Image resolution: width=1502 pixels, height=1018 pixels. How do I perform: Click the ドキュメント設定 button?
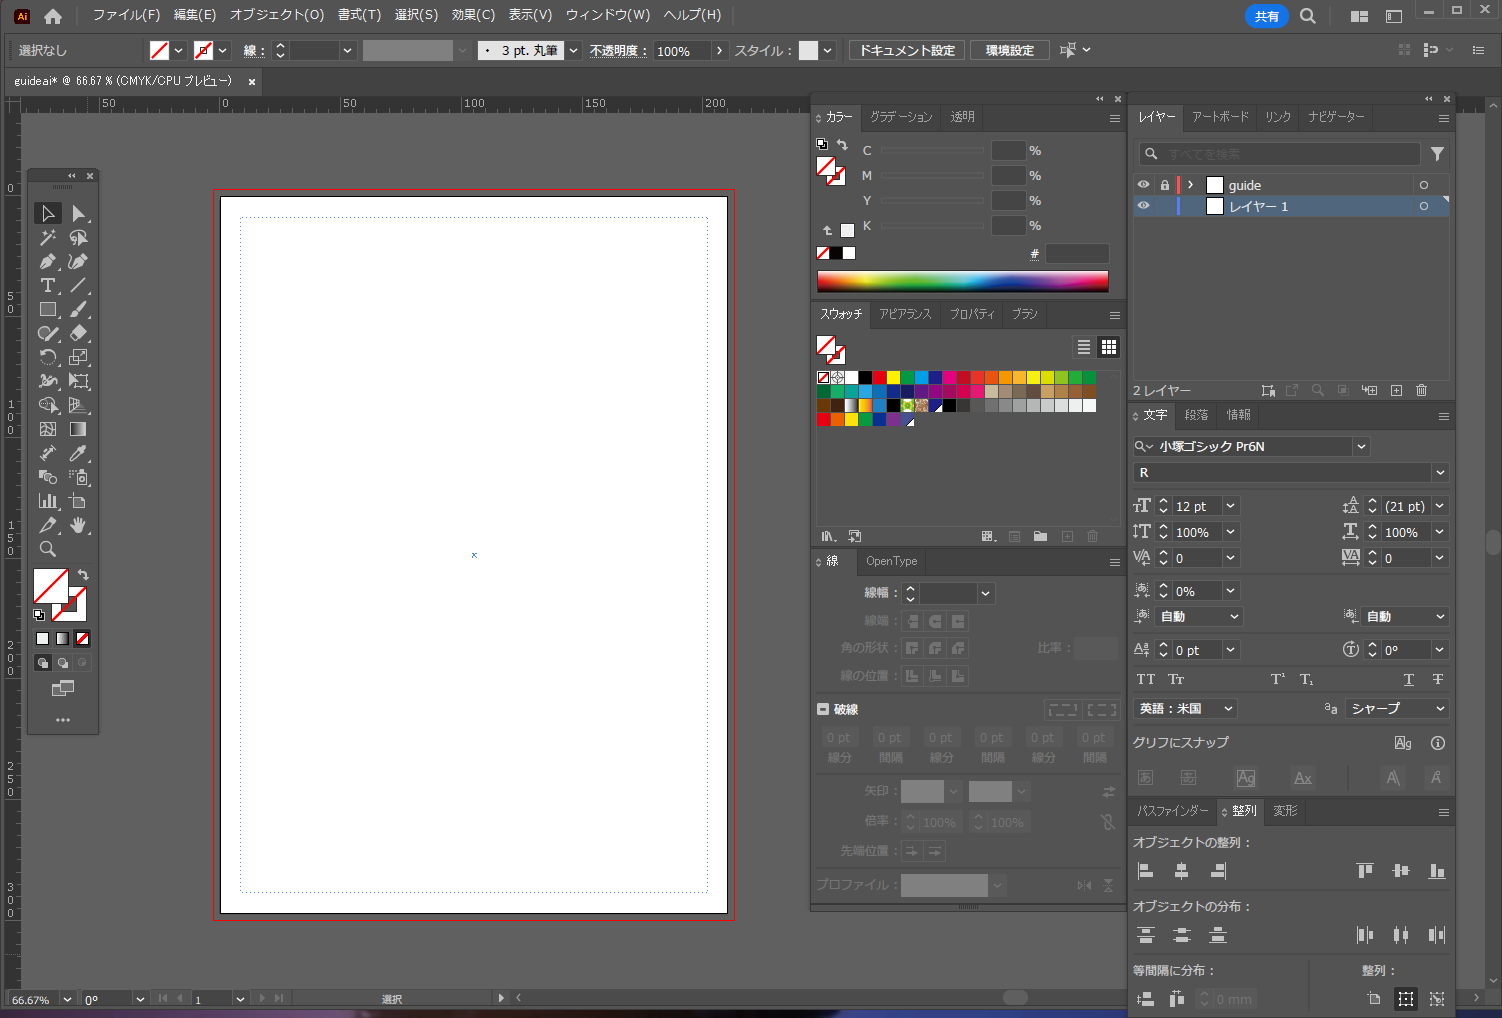(x=907, y=50)
